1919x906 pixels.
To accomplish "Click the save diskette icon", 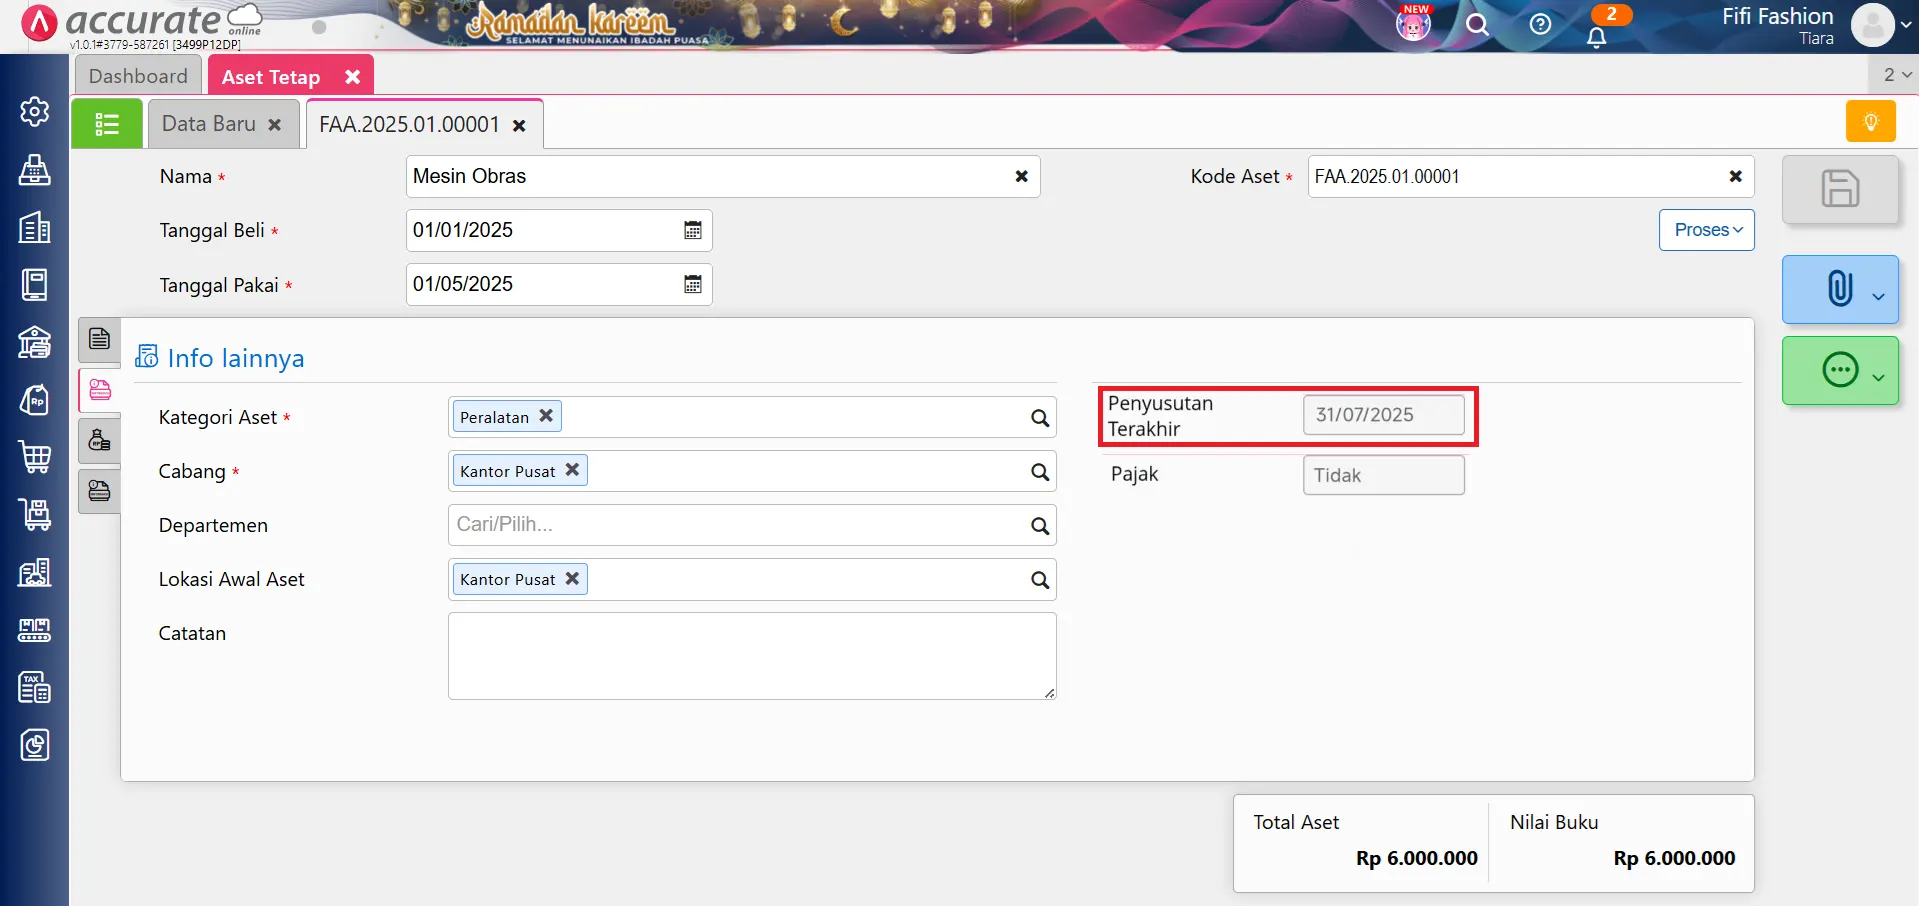I will click(1839, 189).
